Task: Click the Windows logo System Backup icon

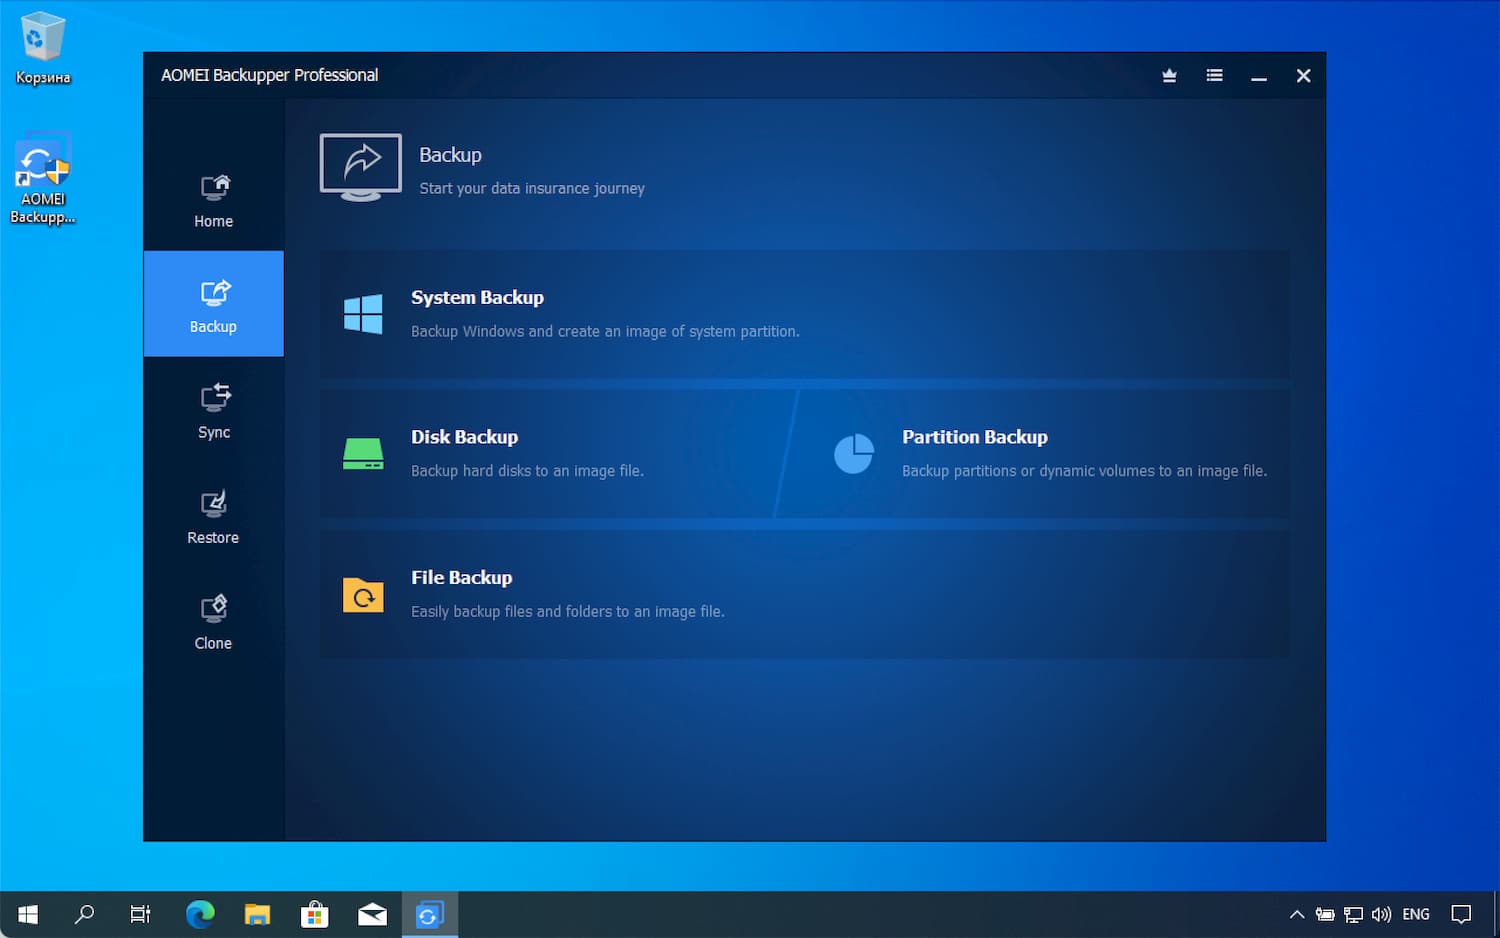Action: coord(363,314)
